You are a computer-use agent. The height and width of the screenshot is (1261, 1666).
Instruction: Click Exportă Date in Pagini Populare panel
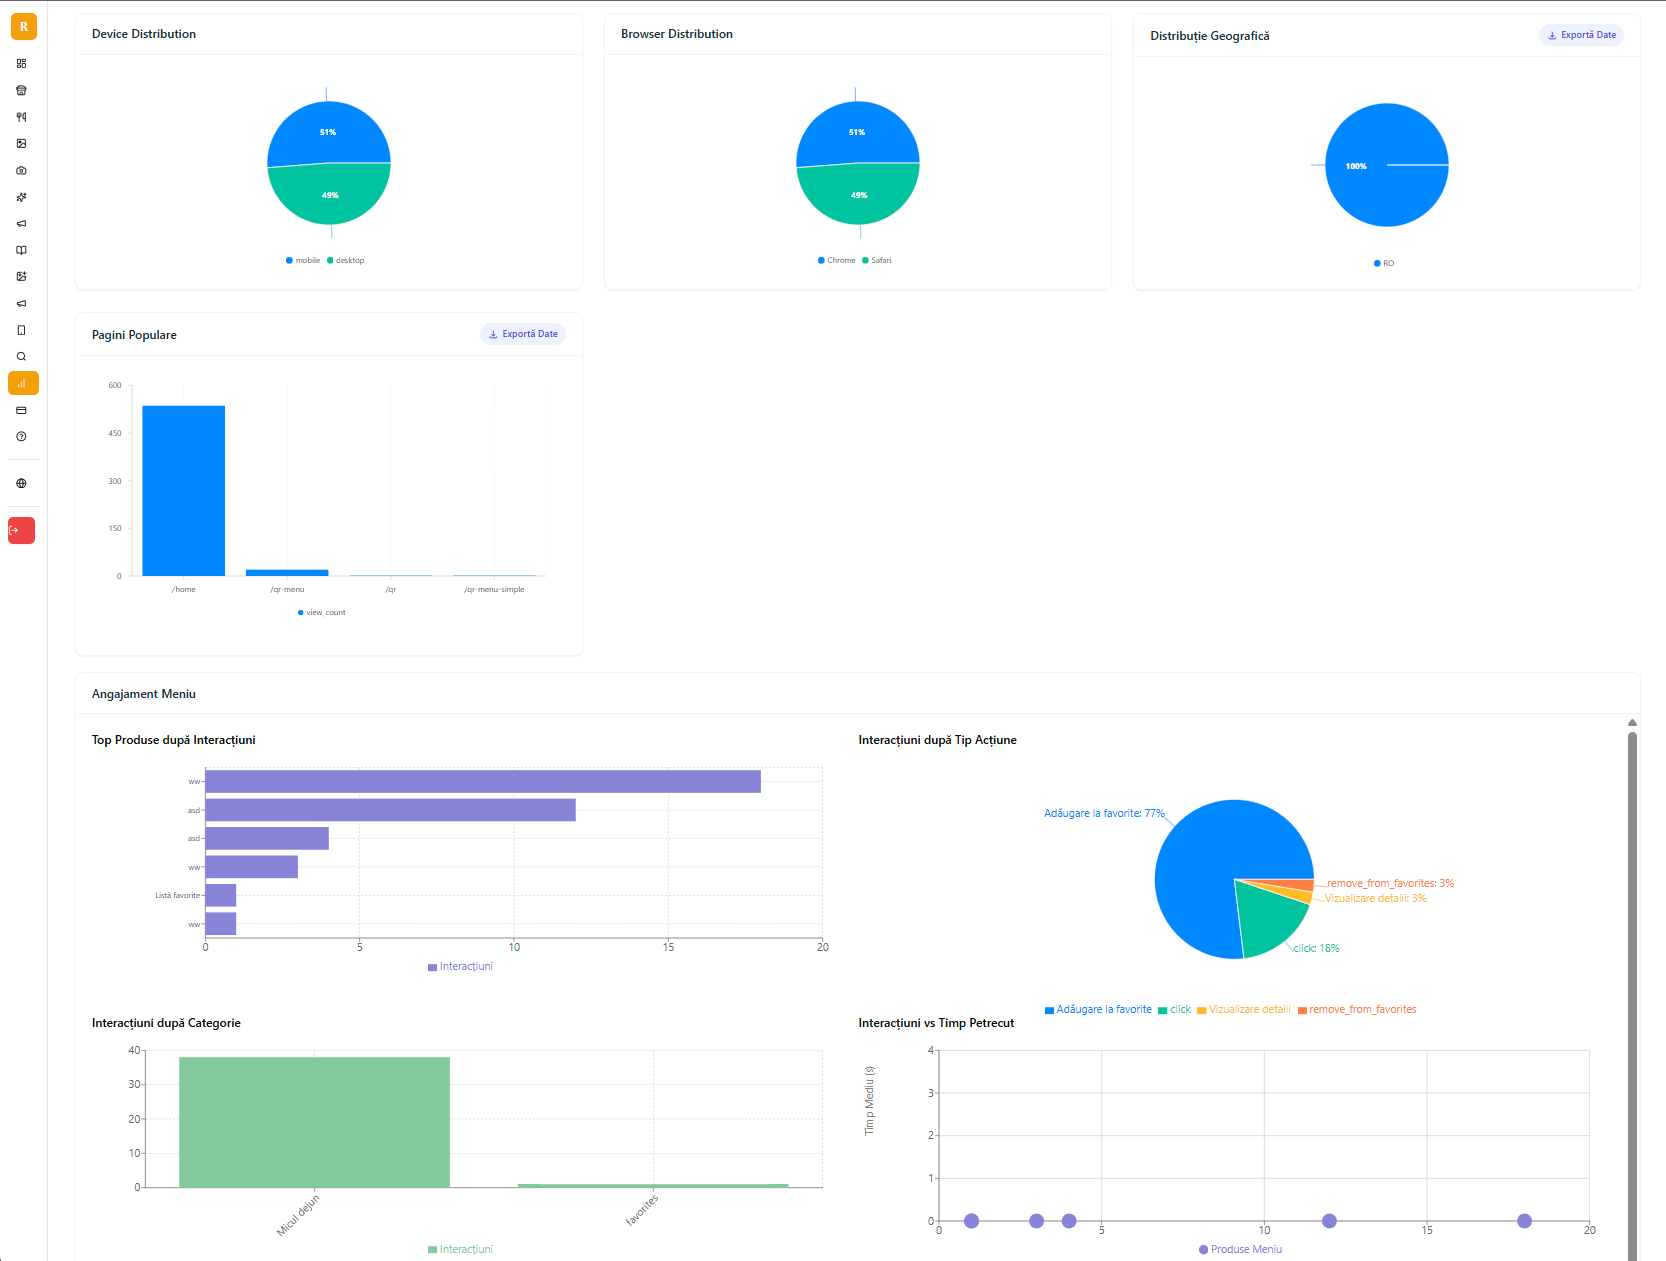tap(522, 334)
